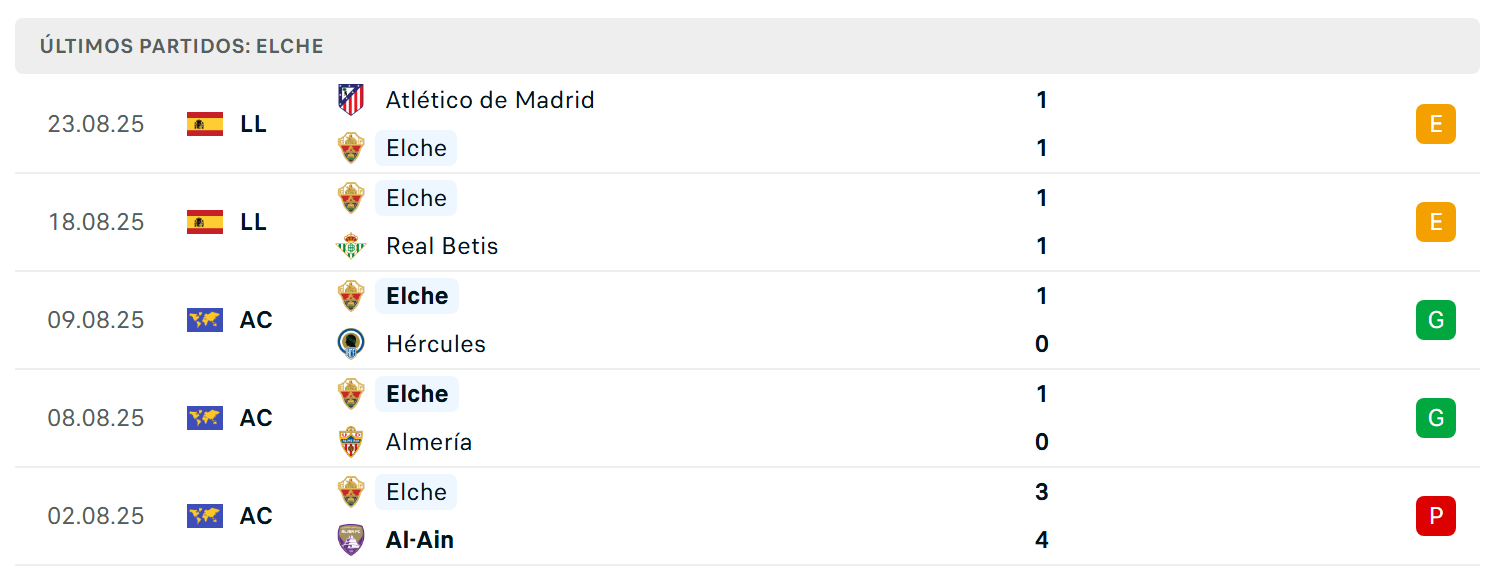Click the Atlético de Madrid club crest
This screenshot has width=1497, height=582.
[x=351, y=100]
